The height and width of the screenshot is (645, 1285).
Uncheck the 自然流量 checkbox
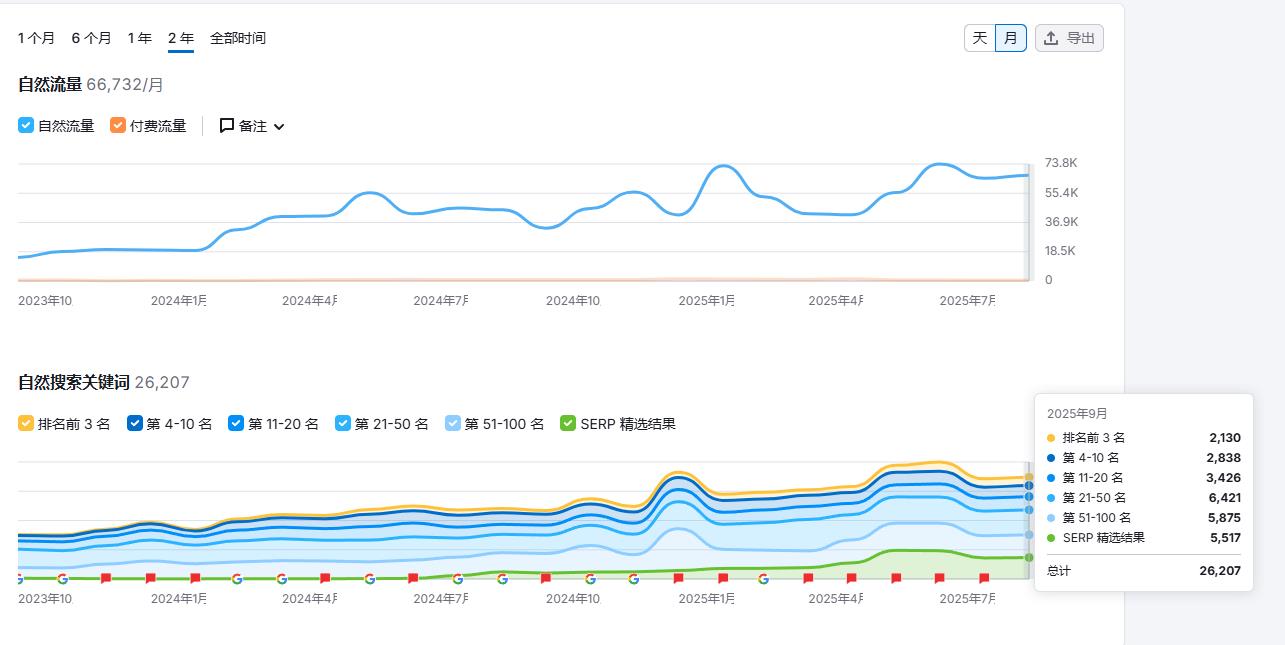click(26, 126)
